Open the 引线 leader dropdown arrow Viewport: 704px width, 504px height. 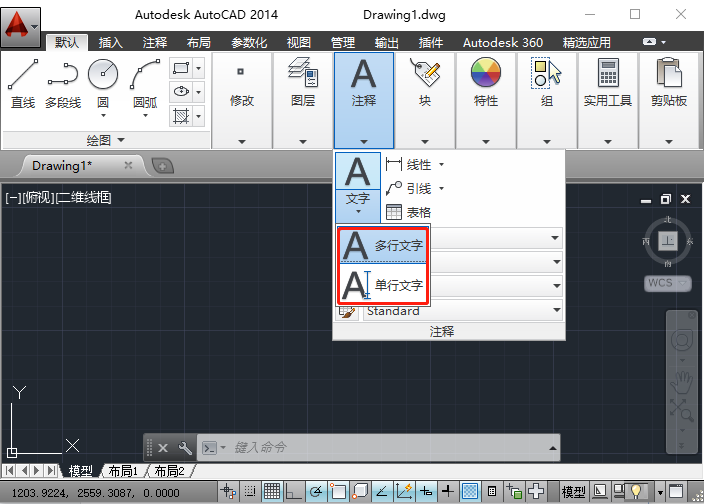[x=441, y=188]
